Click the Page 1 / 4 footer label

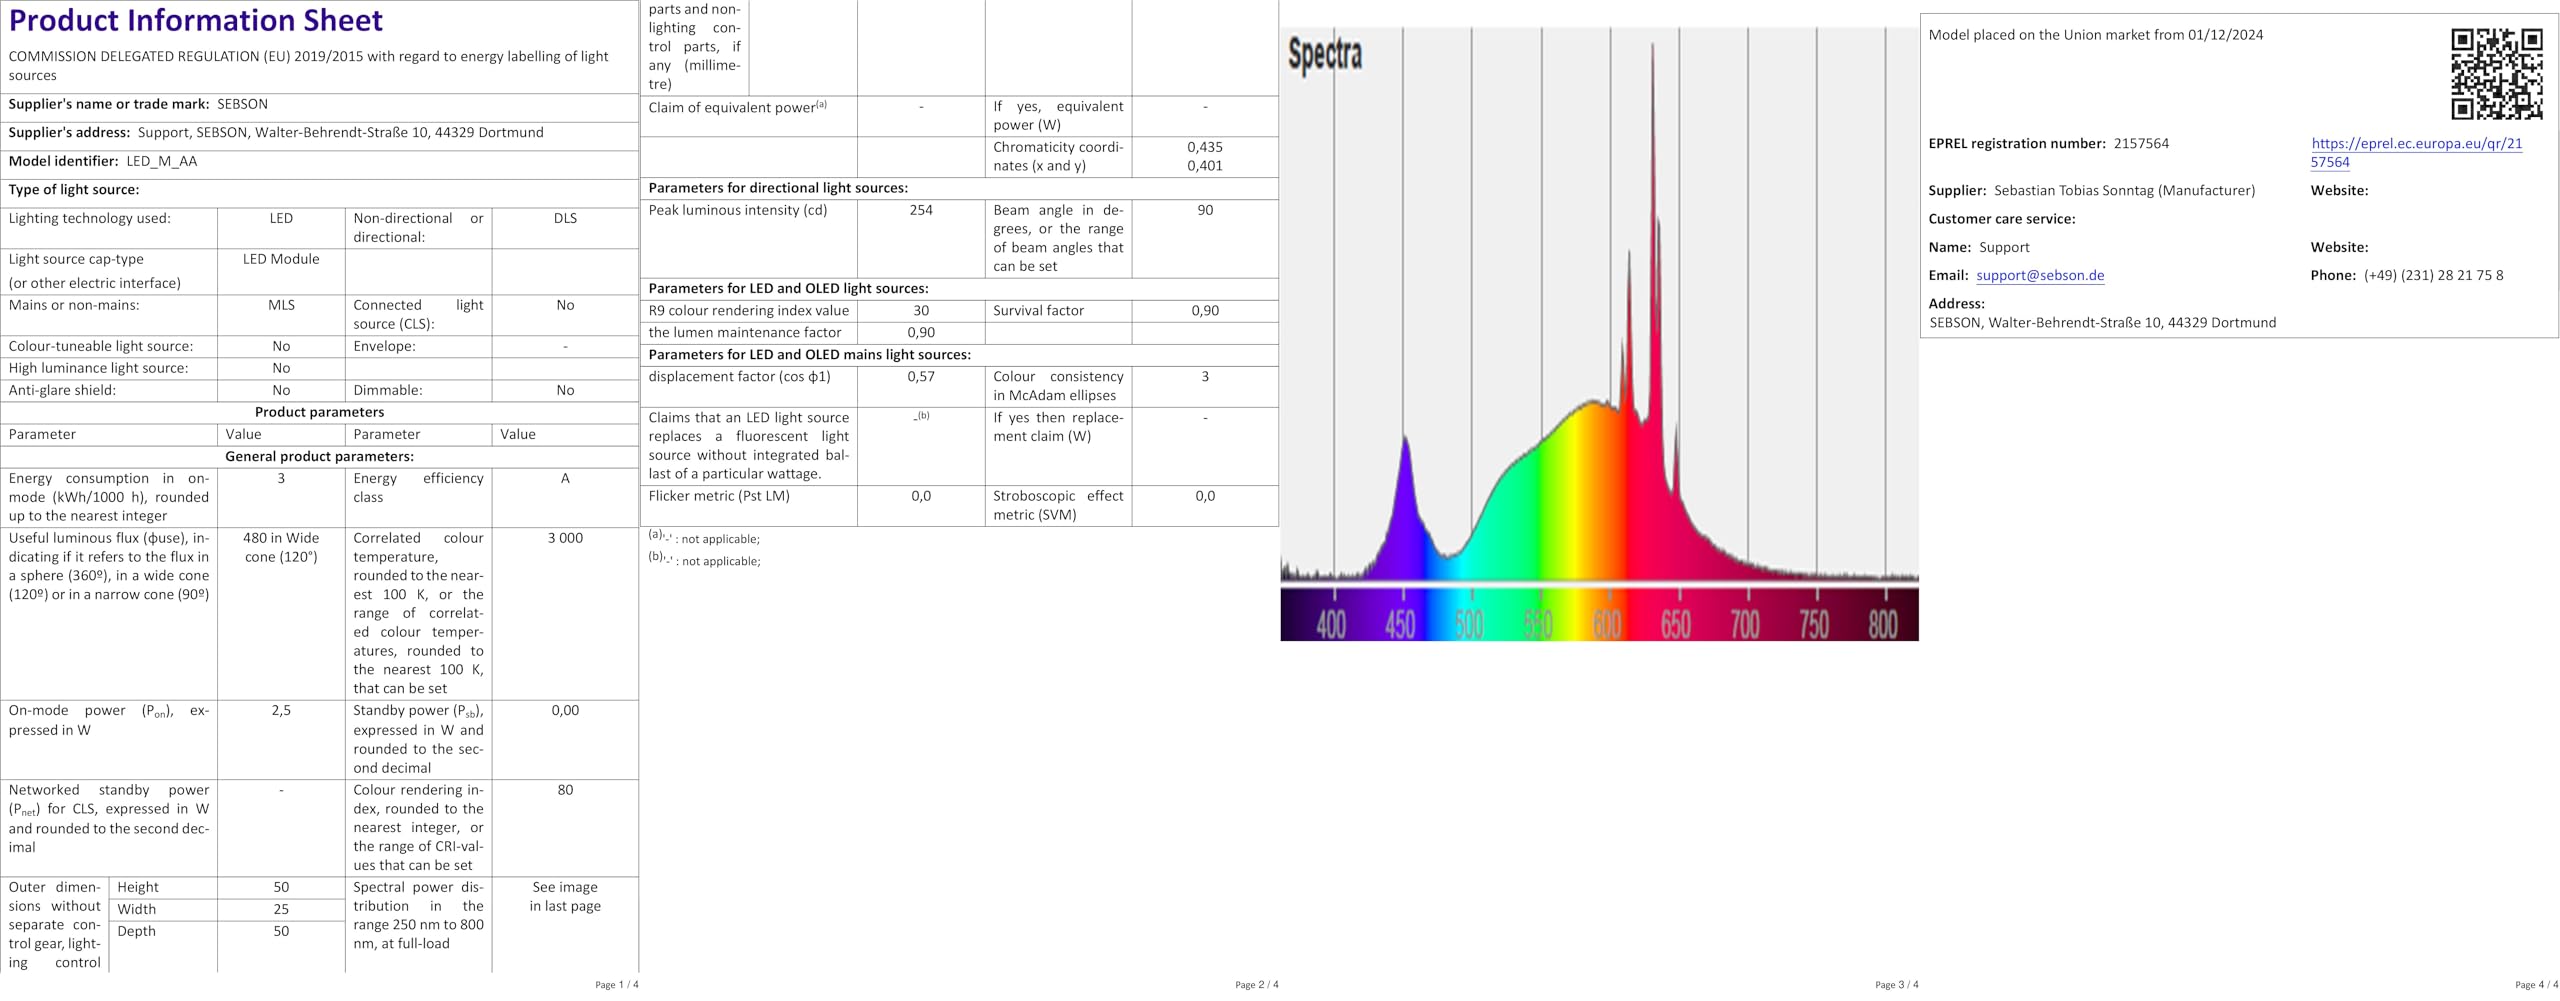point(616,985)
